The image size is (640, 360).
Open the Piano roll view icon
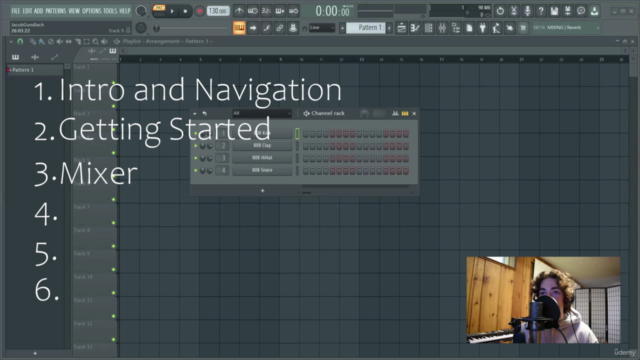pos(415,28)
